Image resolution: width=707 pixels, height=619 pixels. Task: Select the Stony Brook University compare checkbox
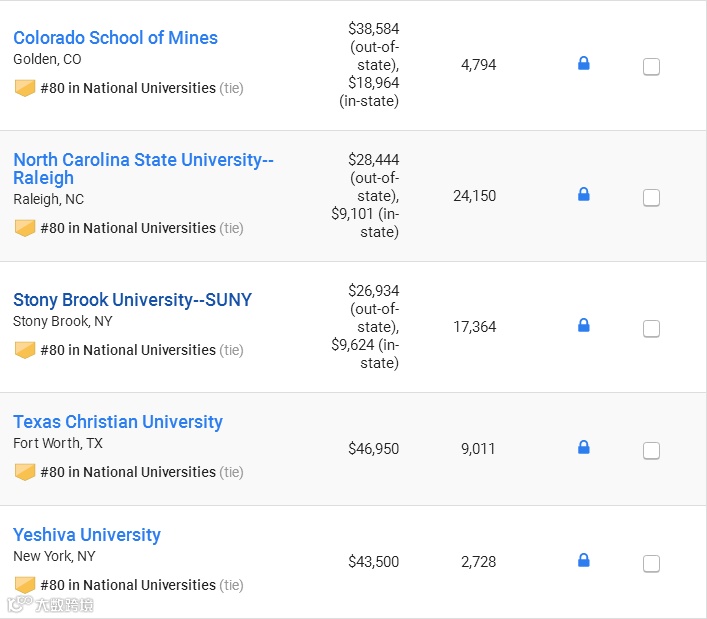coord(651,329)
